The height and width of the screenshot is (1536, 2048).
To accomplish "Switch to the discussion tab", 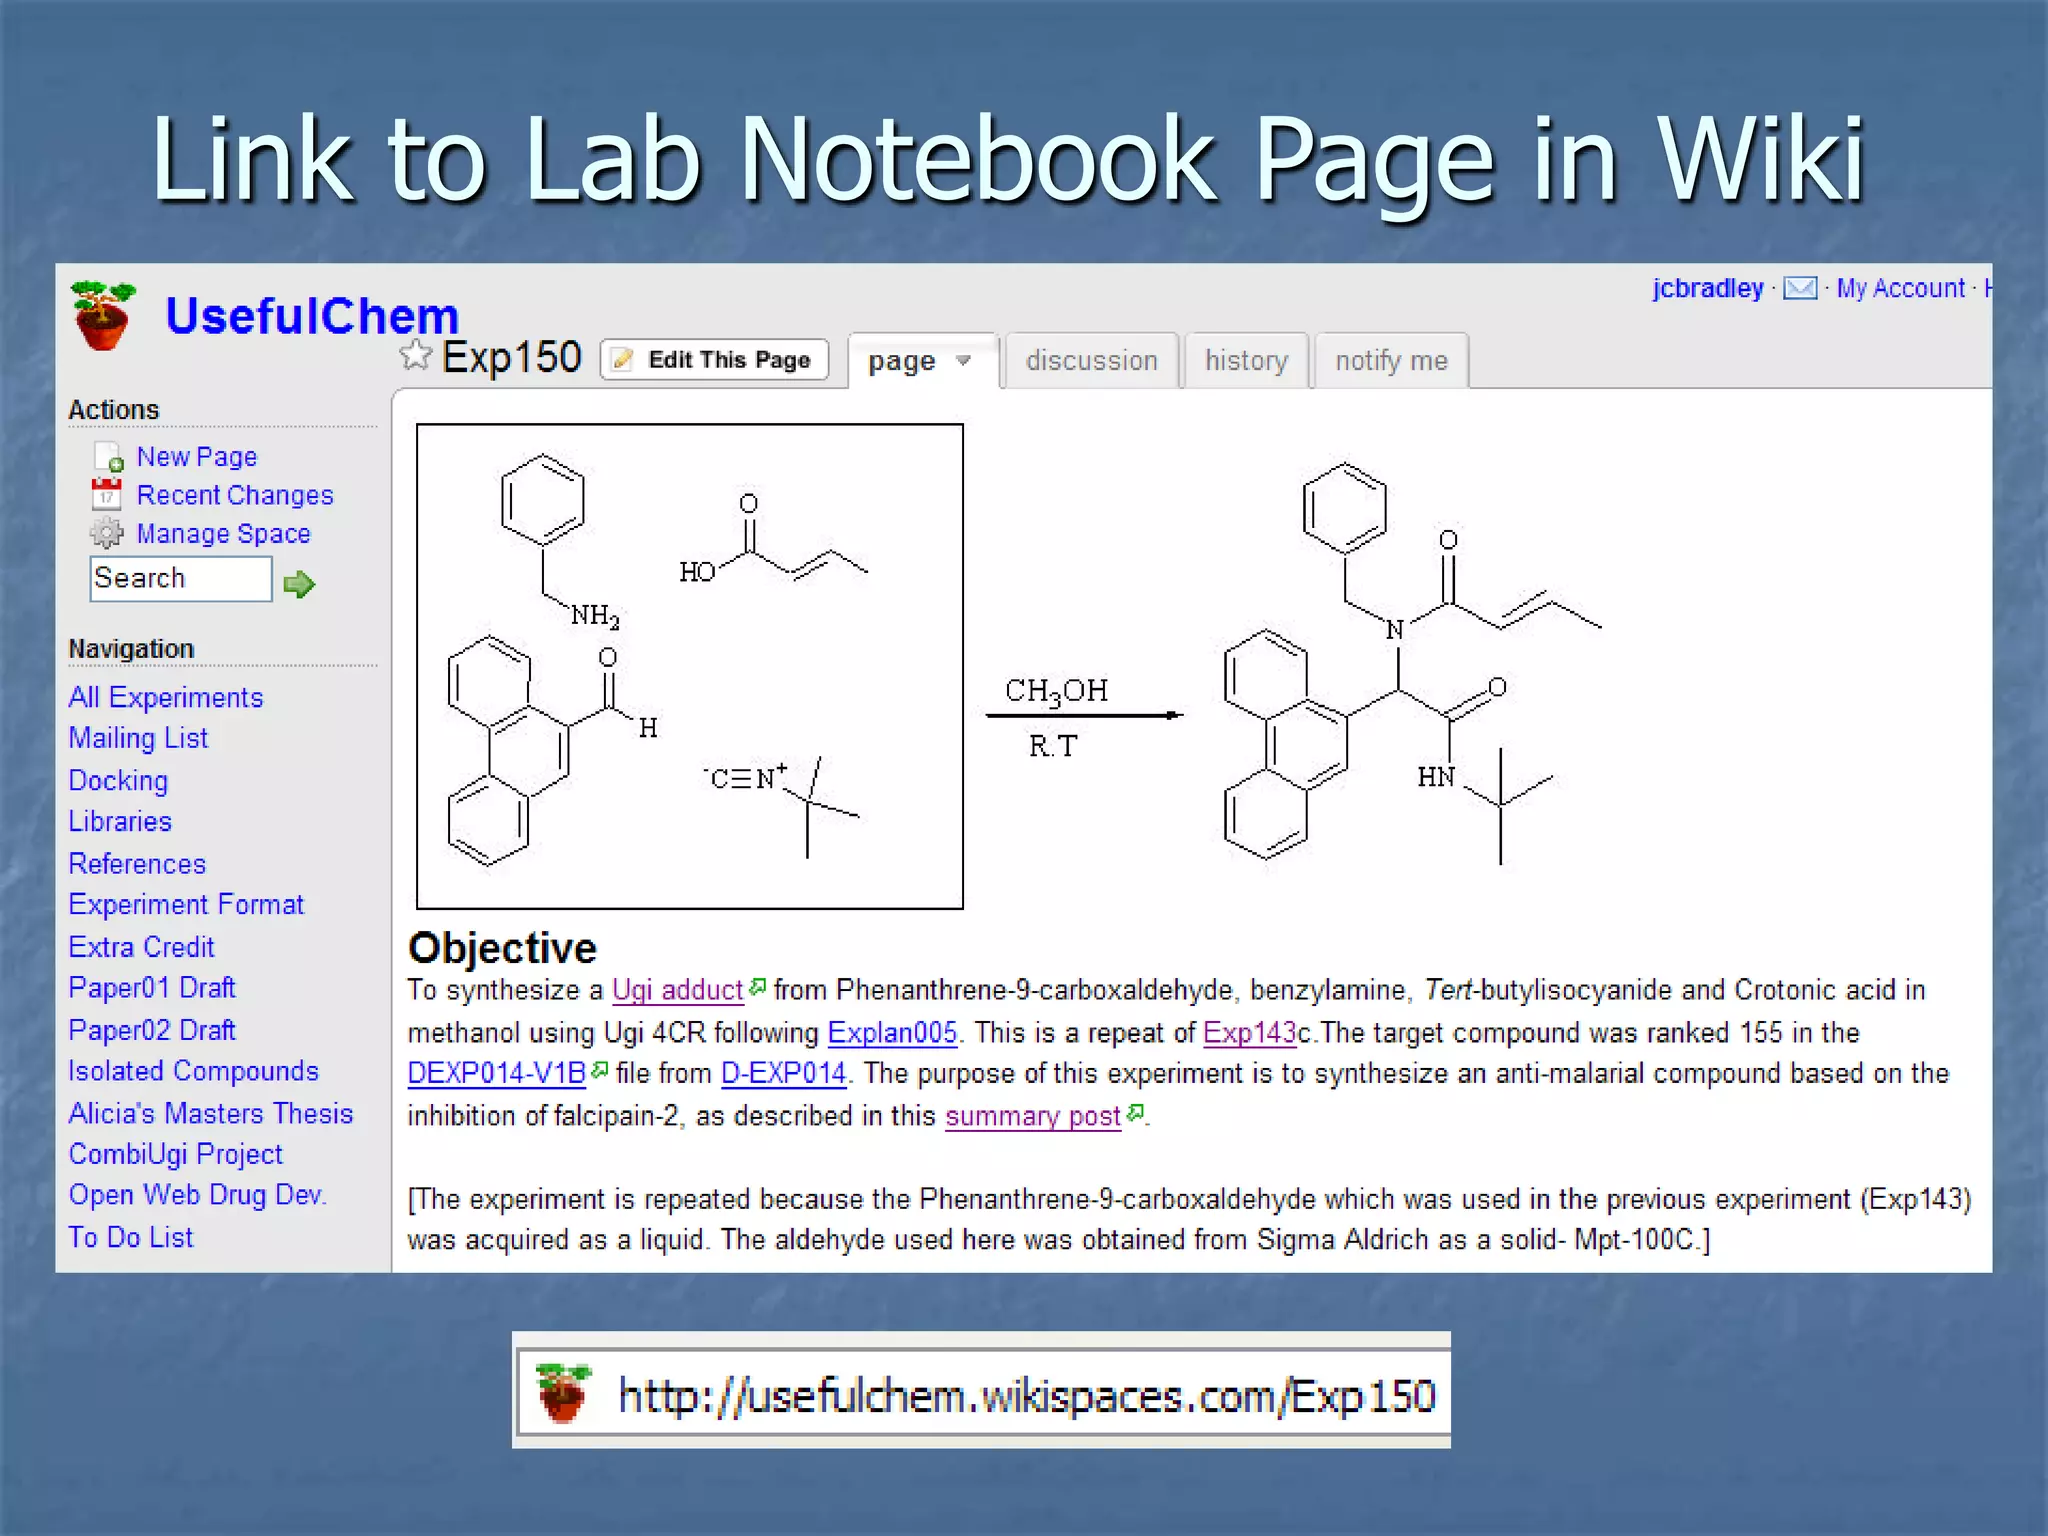I will 1092,360.
